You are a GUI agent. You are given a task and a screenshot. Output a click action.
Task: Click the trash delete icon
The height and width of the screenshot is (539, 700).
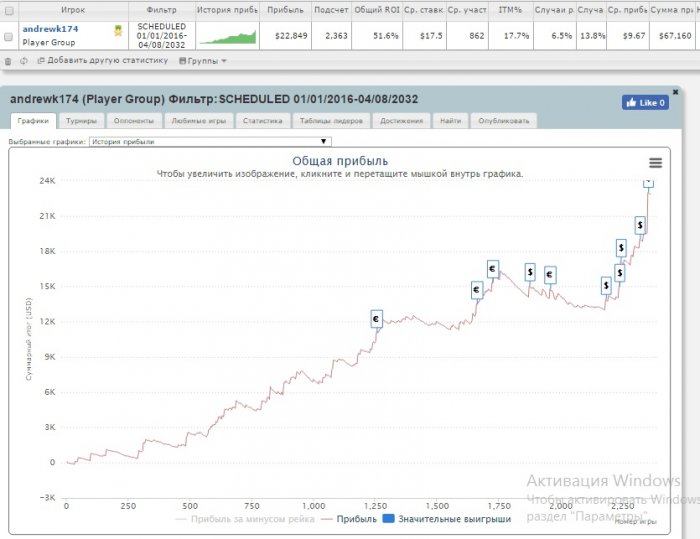tap(8, 61)
